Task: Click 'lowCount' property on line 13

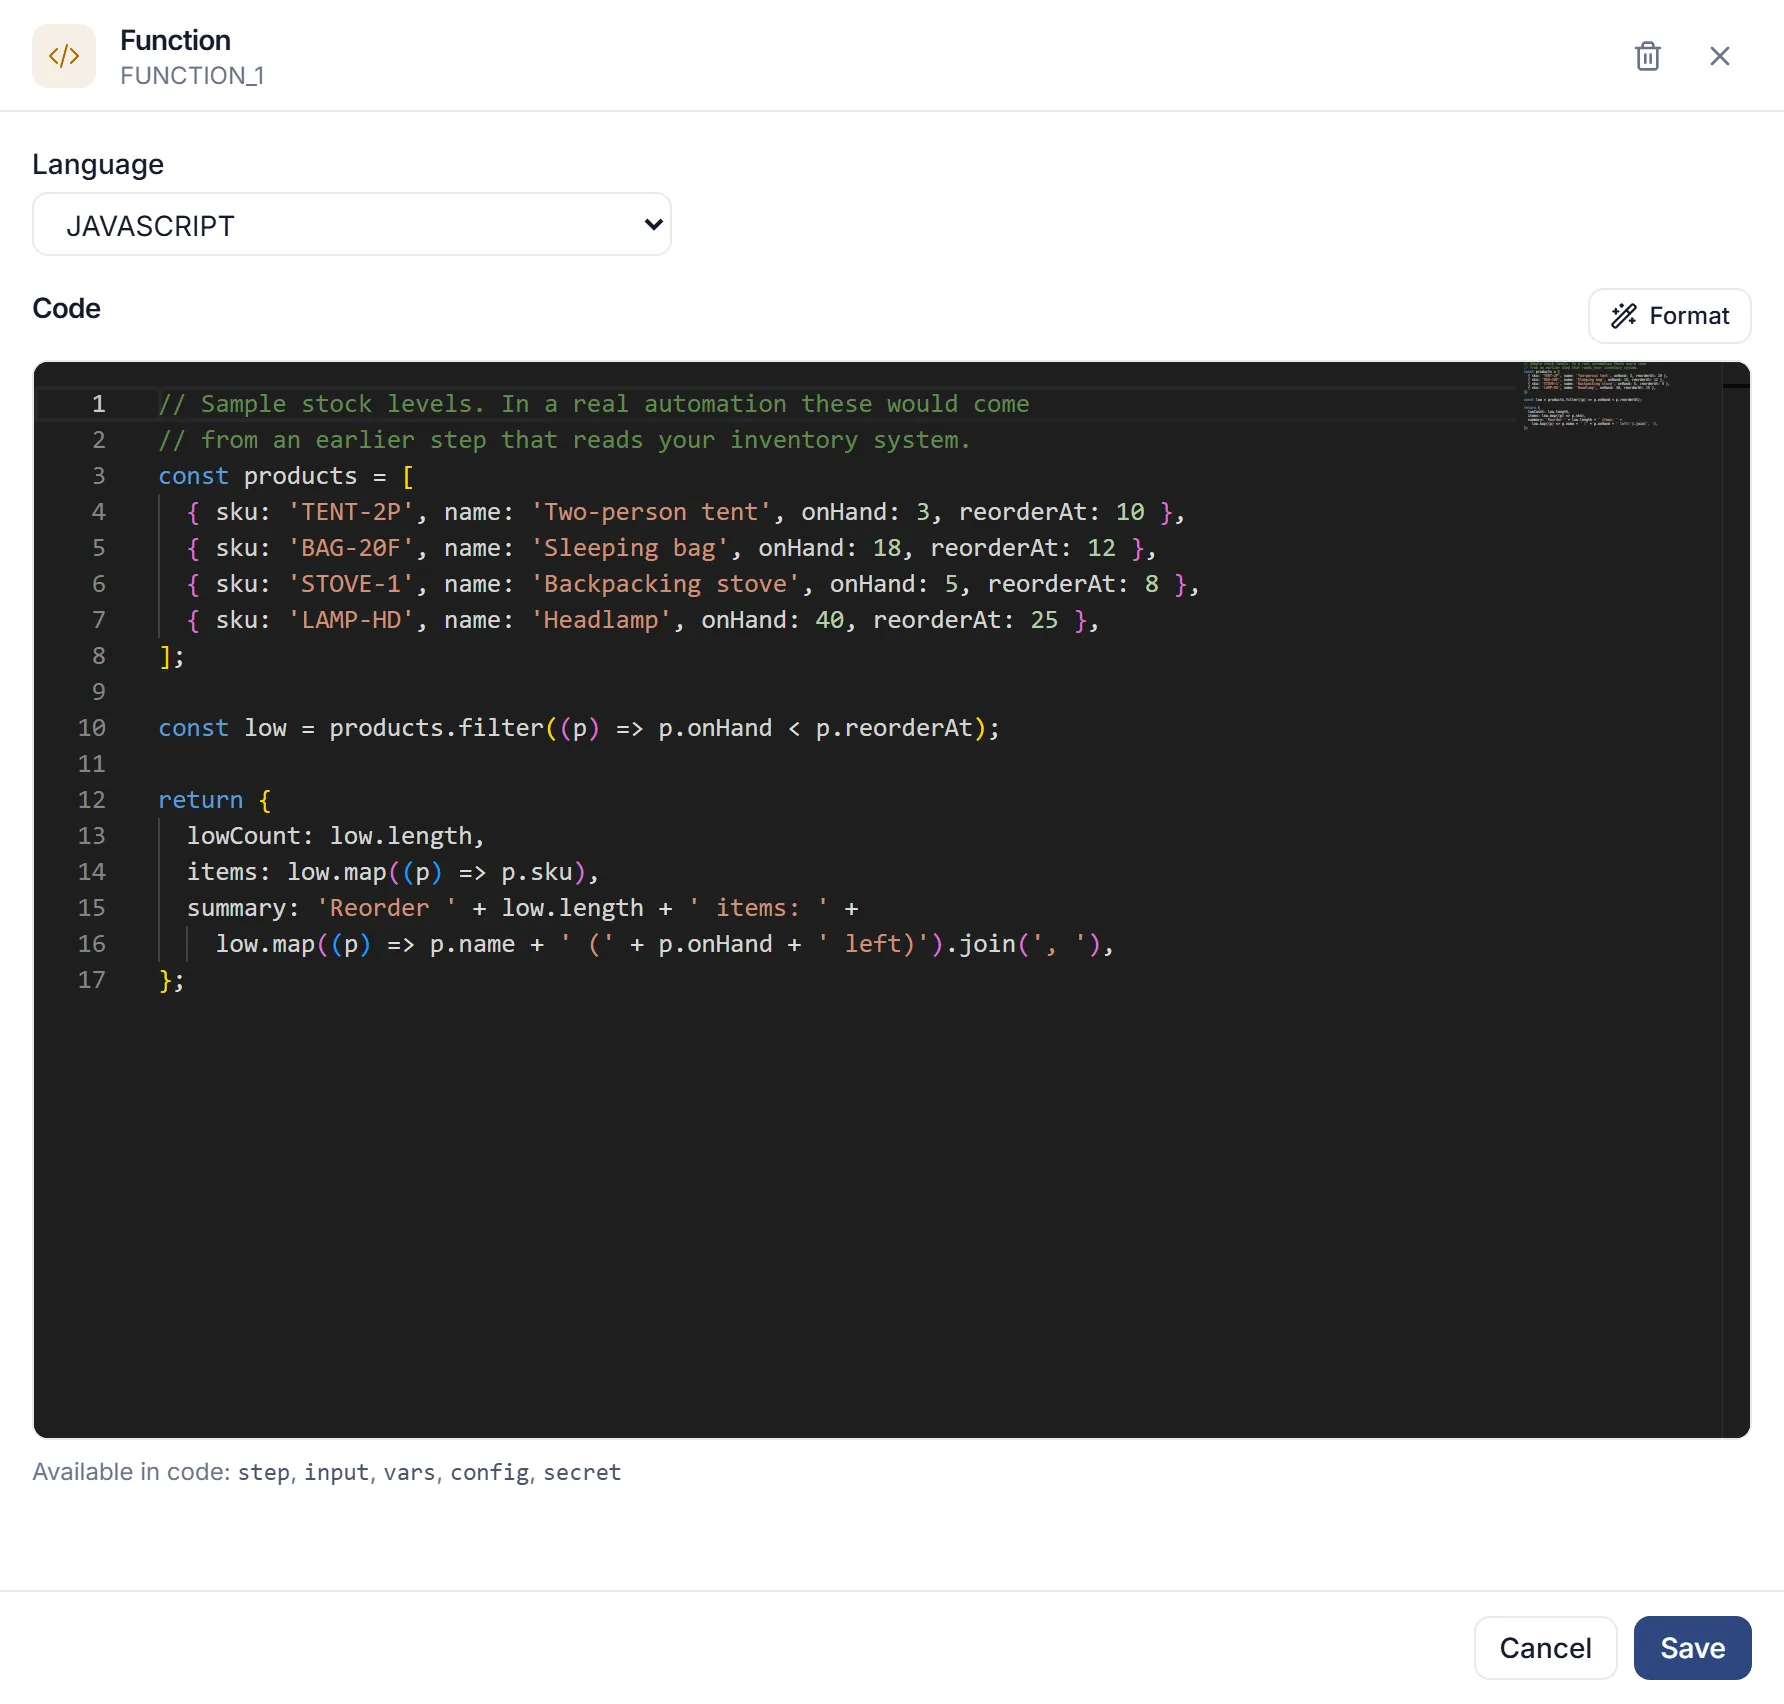Action: pos(244,836)
